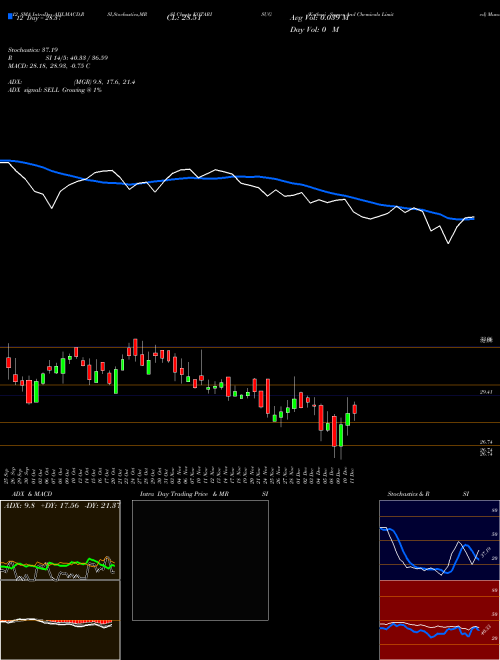500x660 pixels.
Task: Click the red RSI chart panel
Action: [439, 620]
